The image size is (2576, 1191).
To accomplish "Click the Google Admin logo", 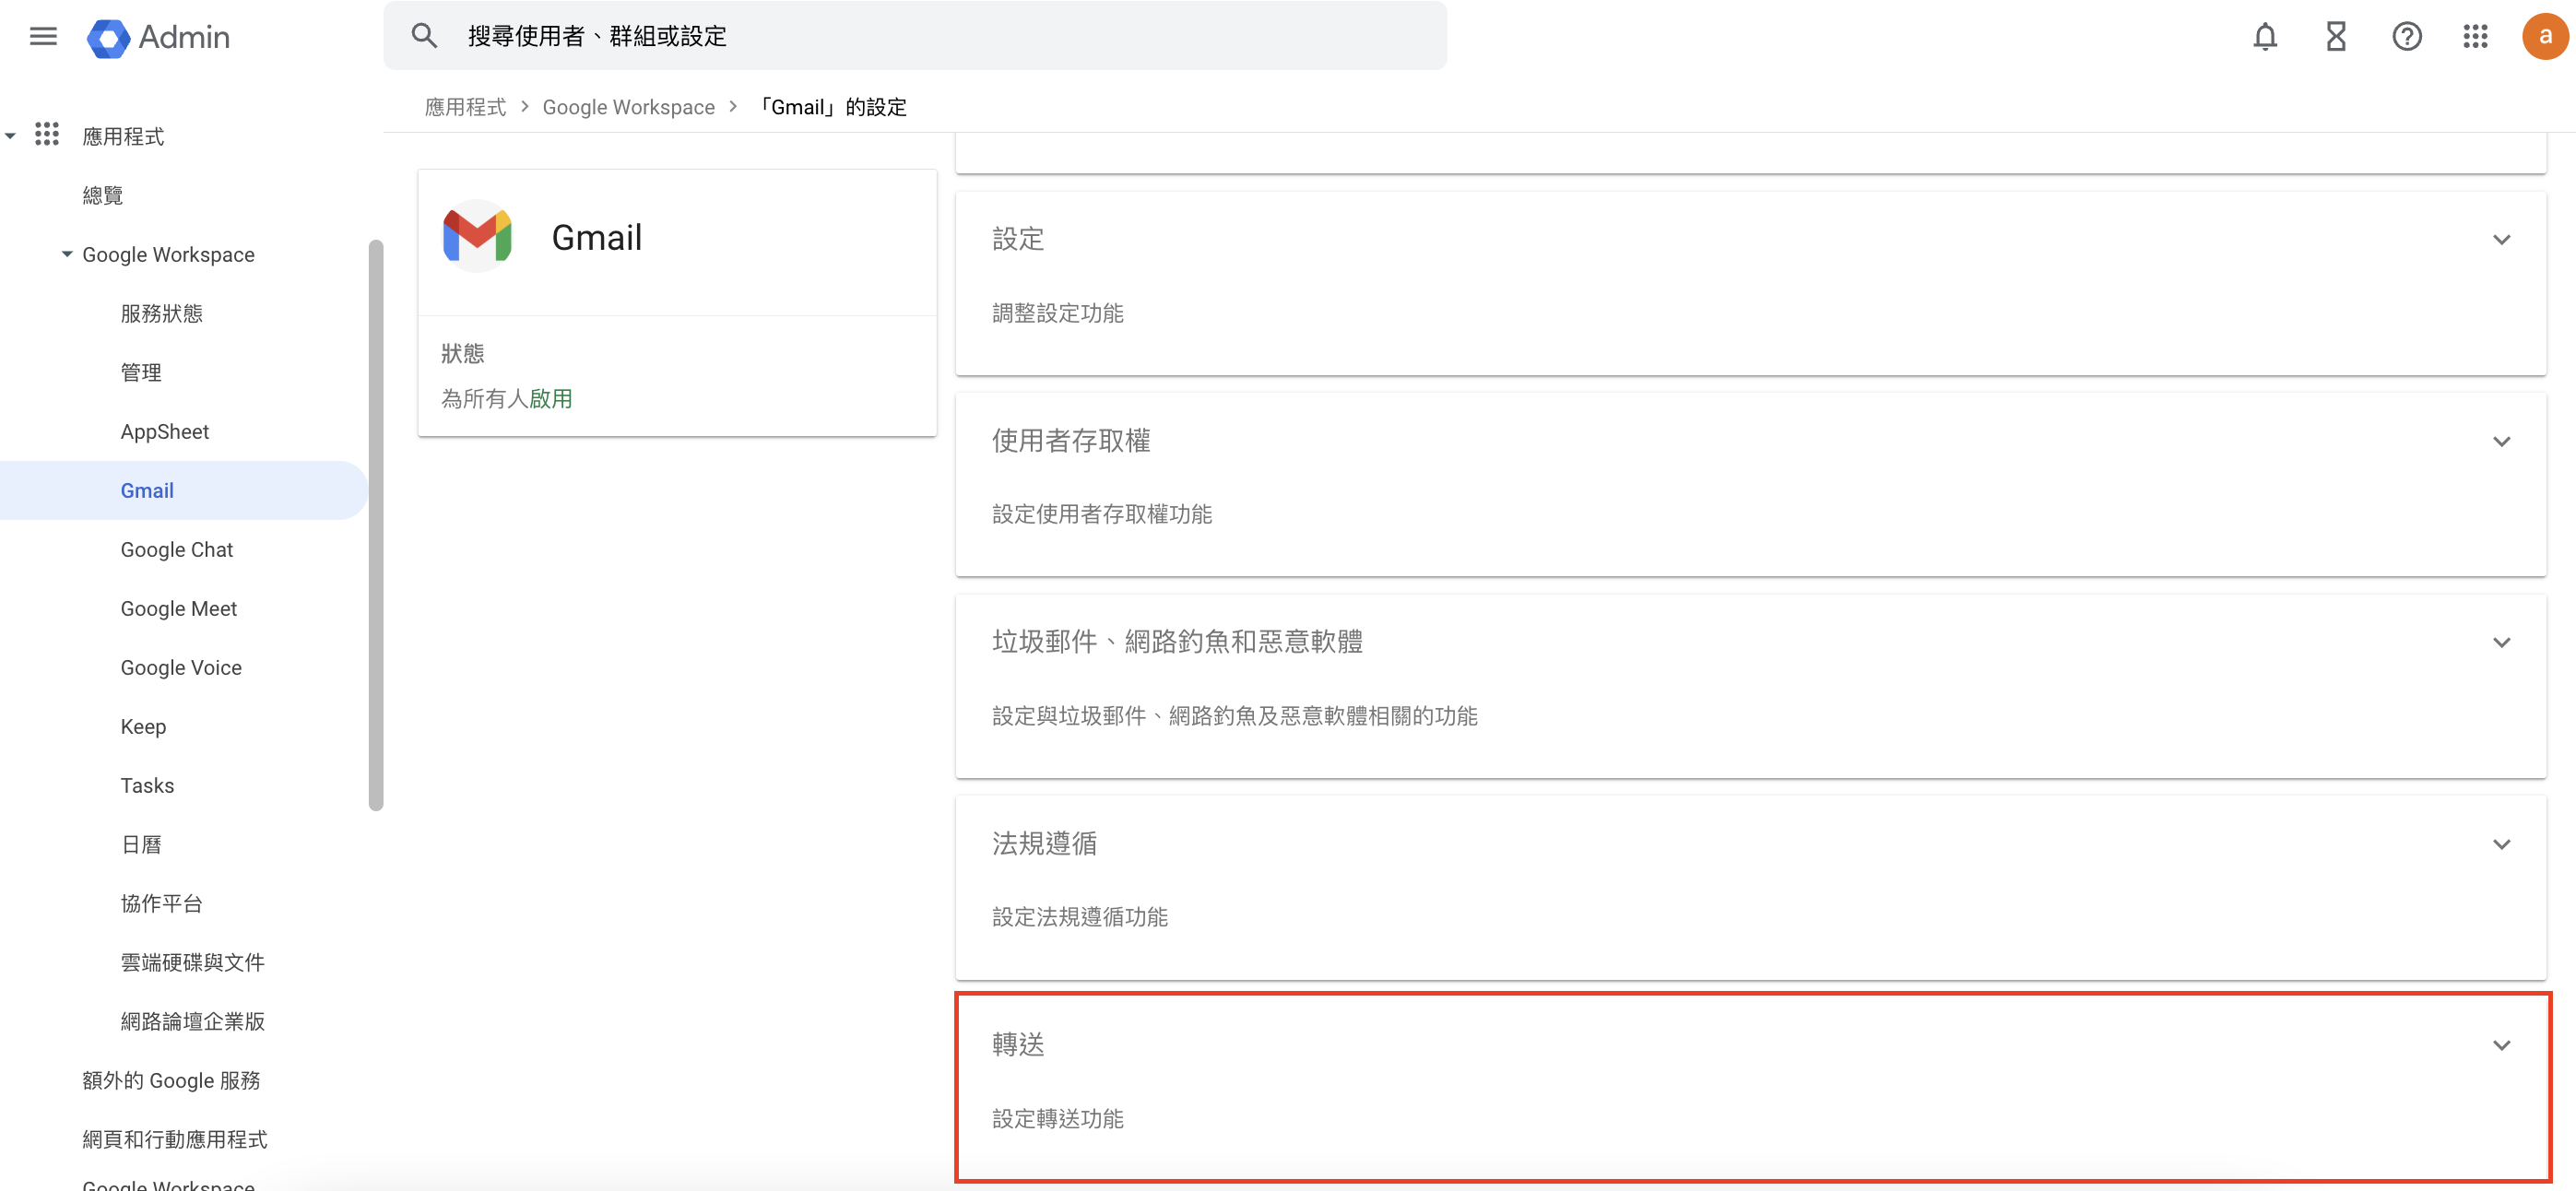I will (158, 37).
